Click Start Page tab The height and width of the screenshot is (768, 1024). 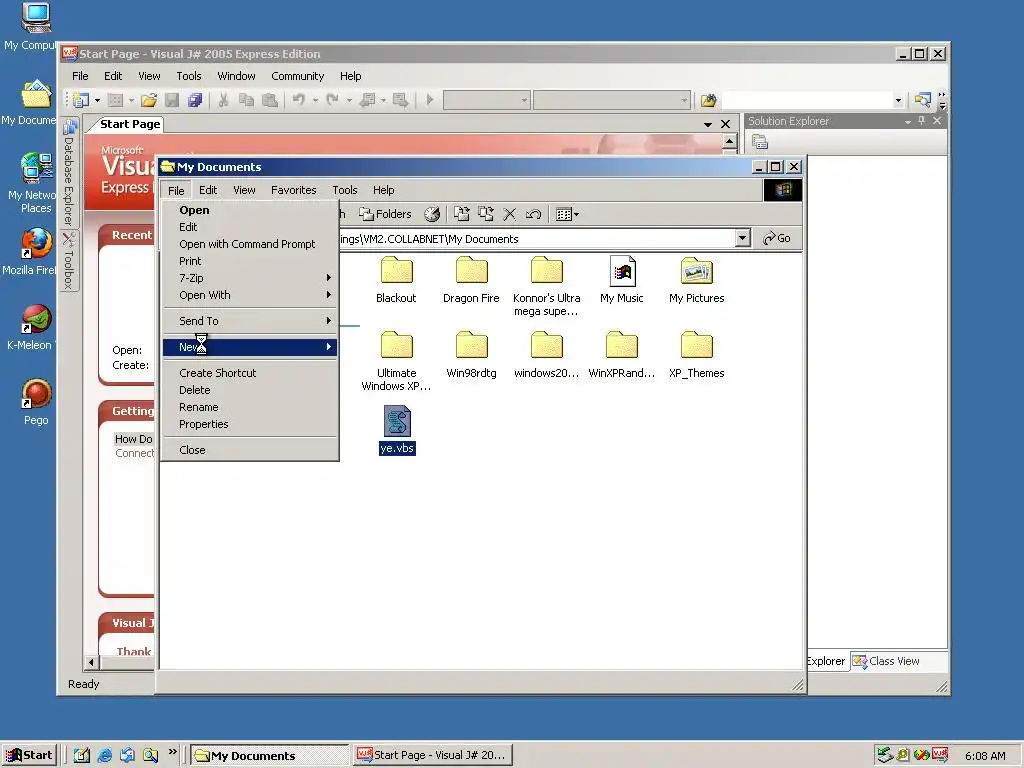click(x=129, y=124)
